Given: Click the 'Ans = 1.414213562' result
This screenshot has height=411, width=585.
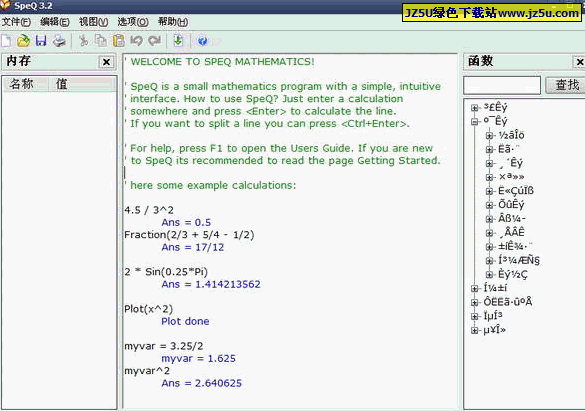Looking at the screenshot, I should pos(211,284).
